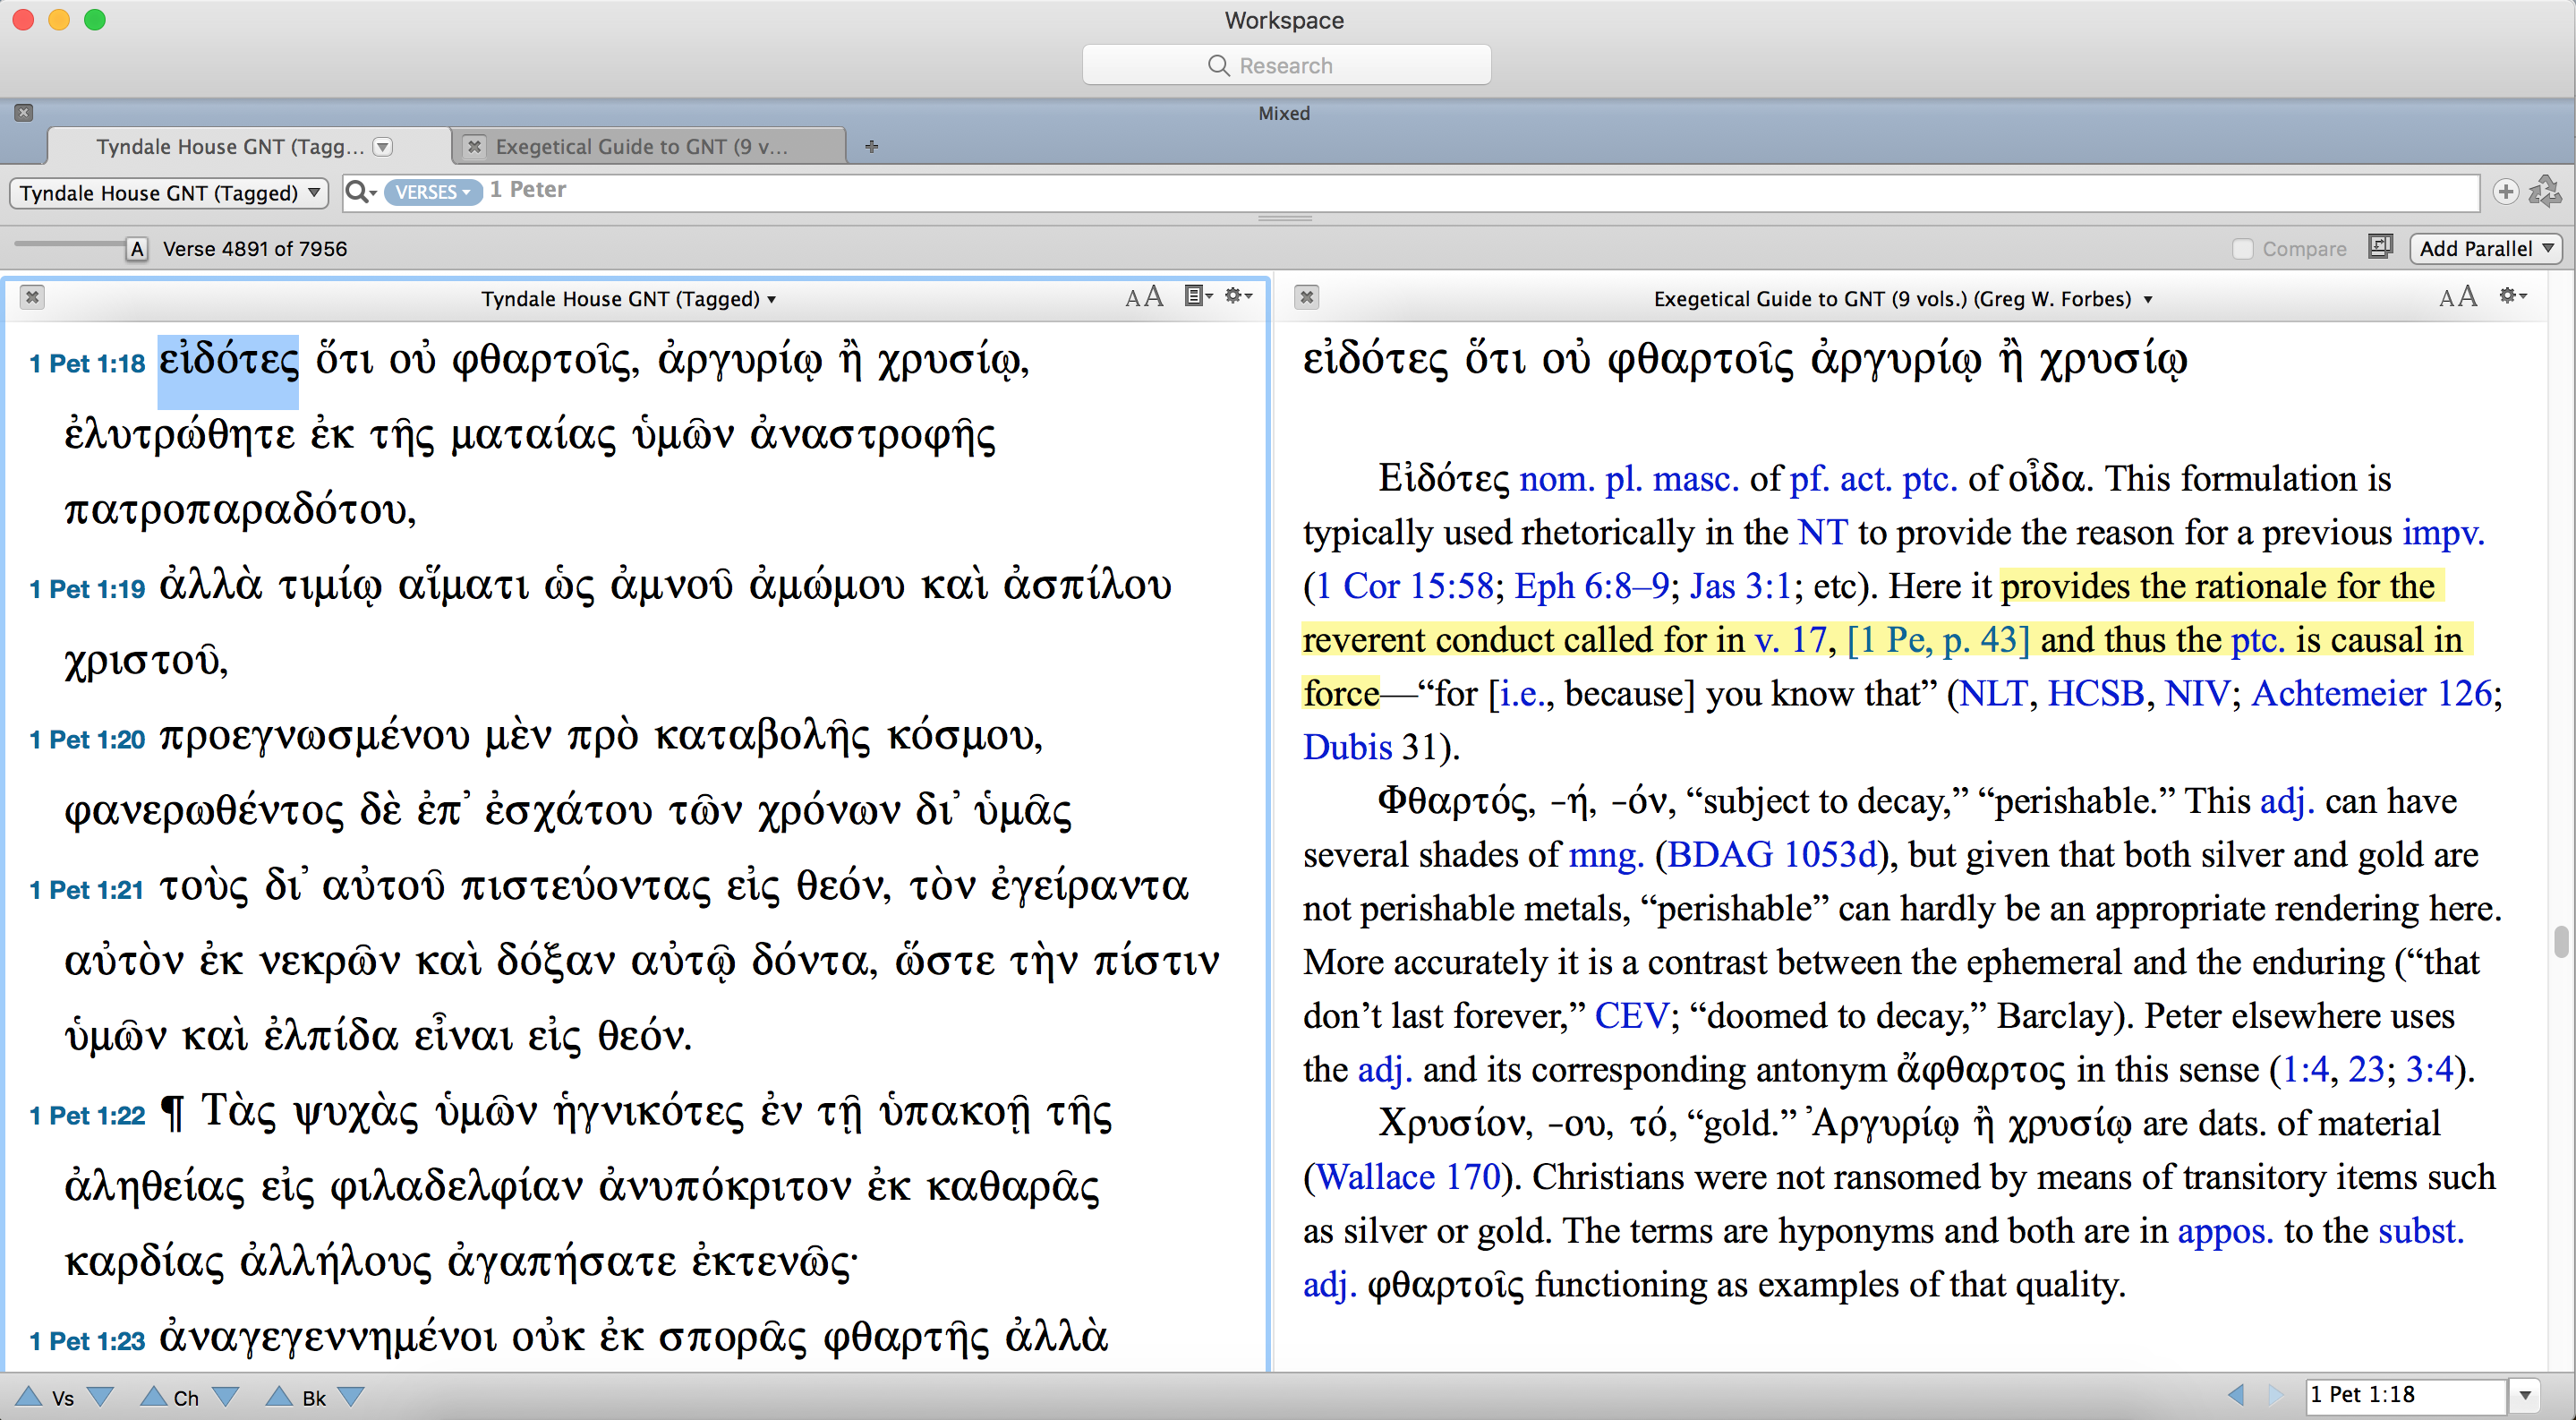This screenshot has height=1420, width=2576.
Task: Click the previous chapter up arrow by Ch
Action: (x=152, y=1396)
